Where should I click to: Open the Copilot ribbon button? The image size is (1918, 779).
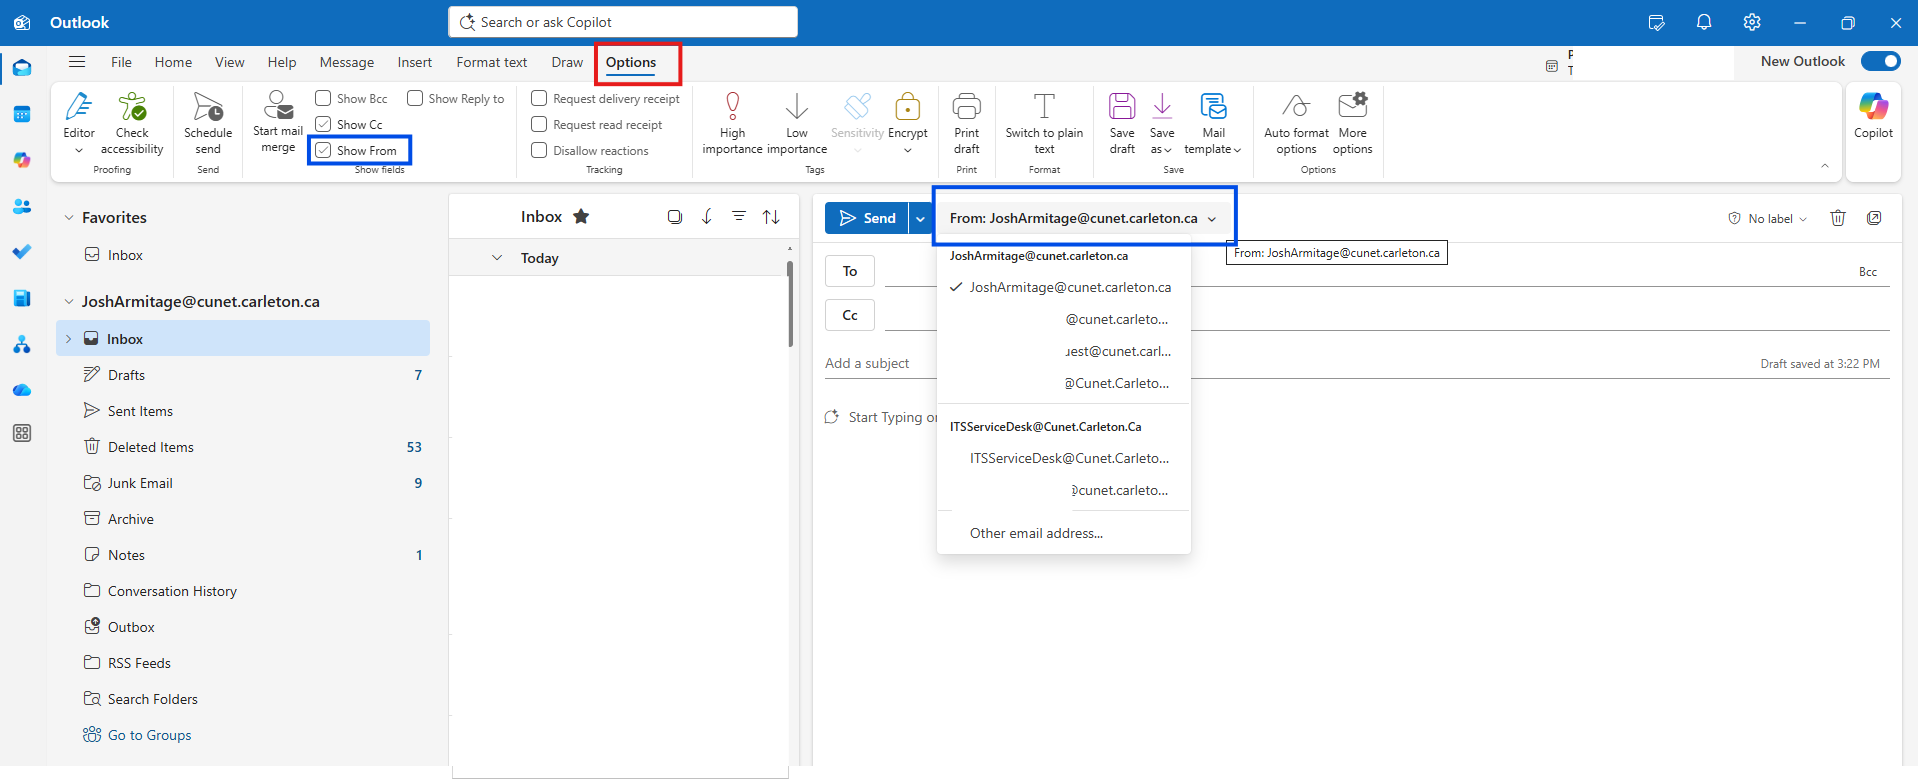[1873, 116]
